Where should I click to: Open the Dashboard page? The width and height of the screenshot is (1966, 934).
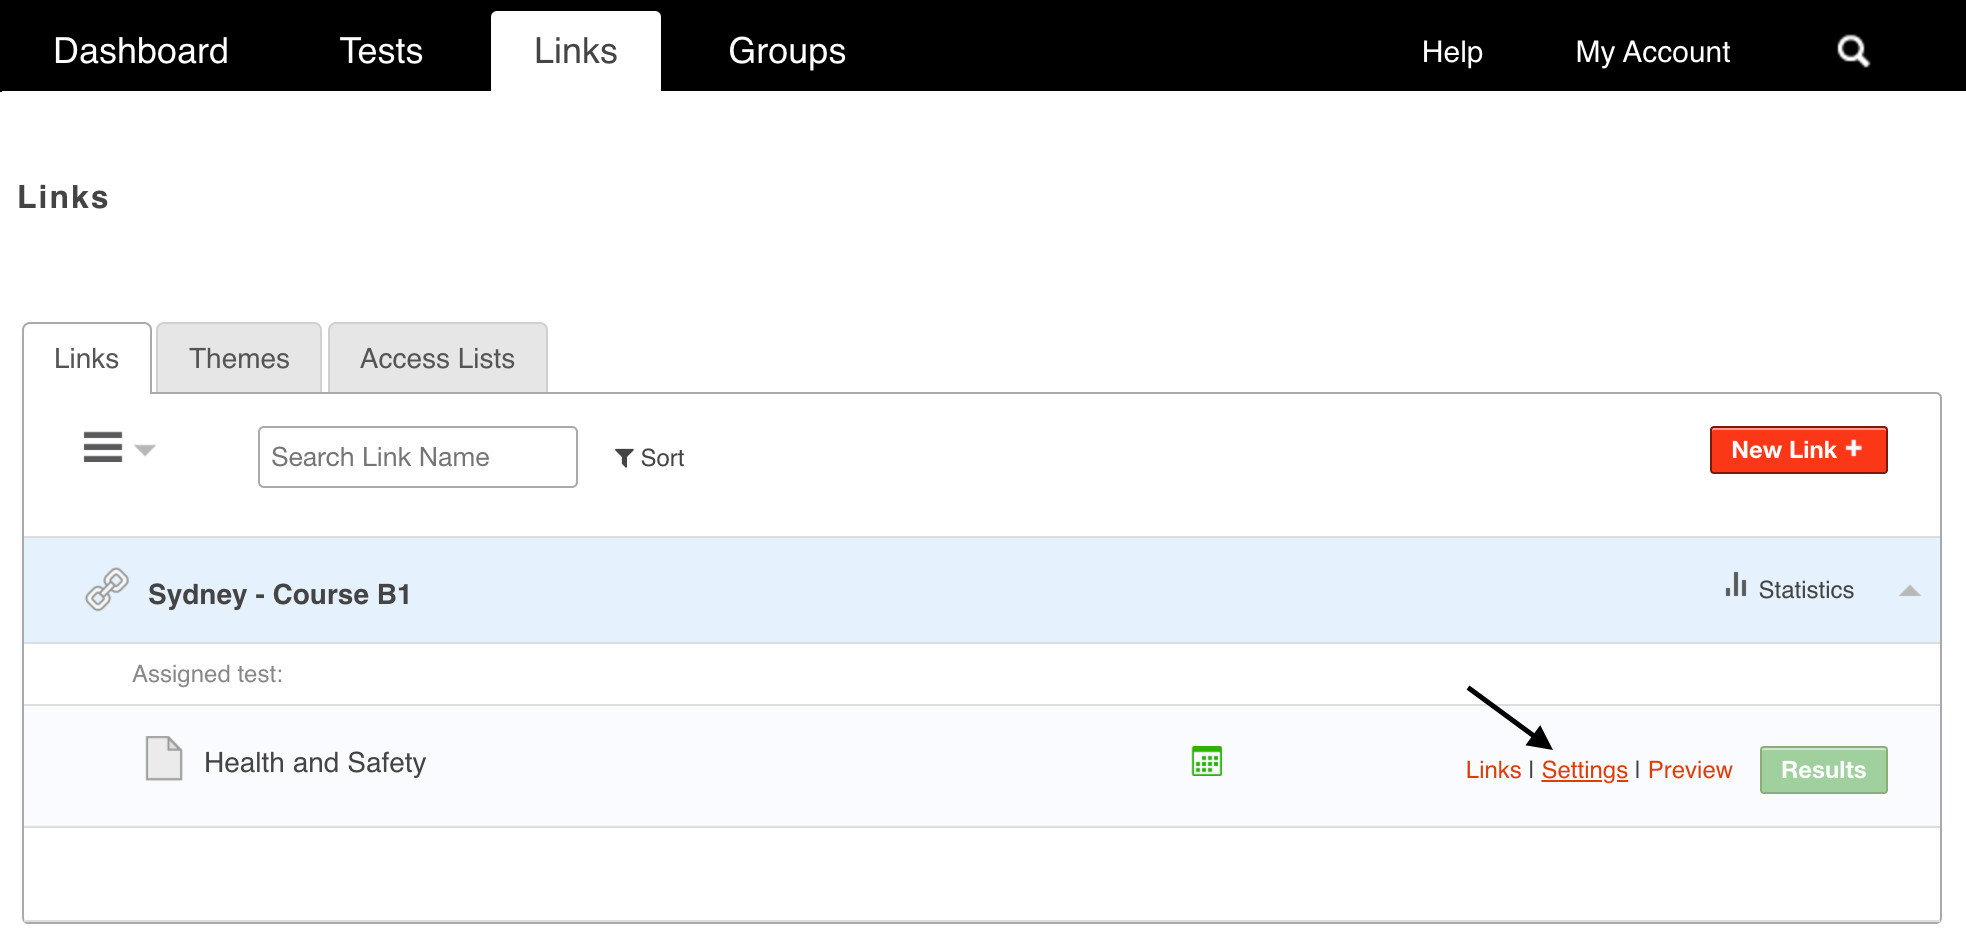[x=141, y=51]
